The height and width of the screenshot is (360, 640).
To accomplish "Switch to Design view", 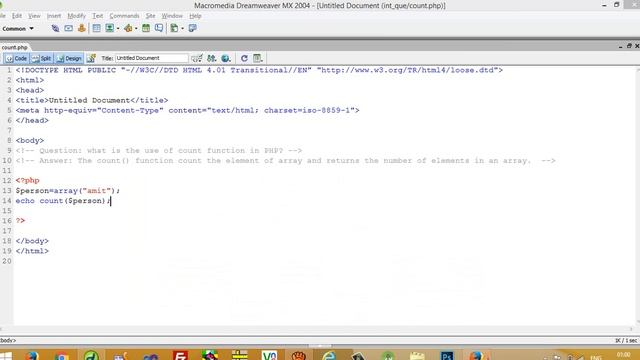I will pos(69,58).
